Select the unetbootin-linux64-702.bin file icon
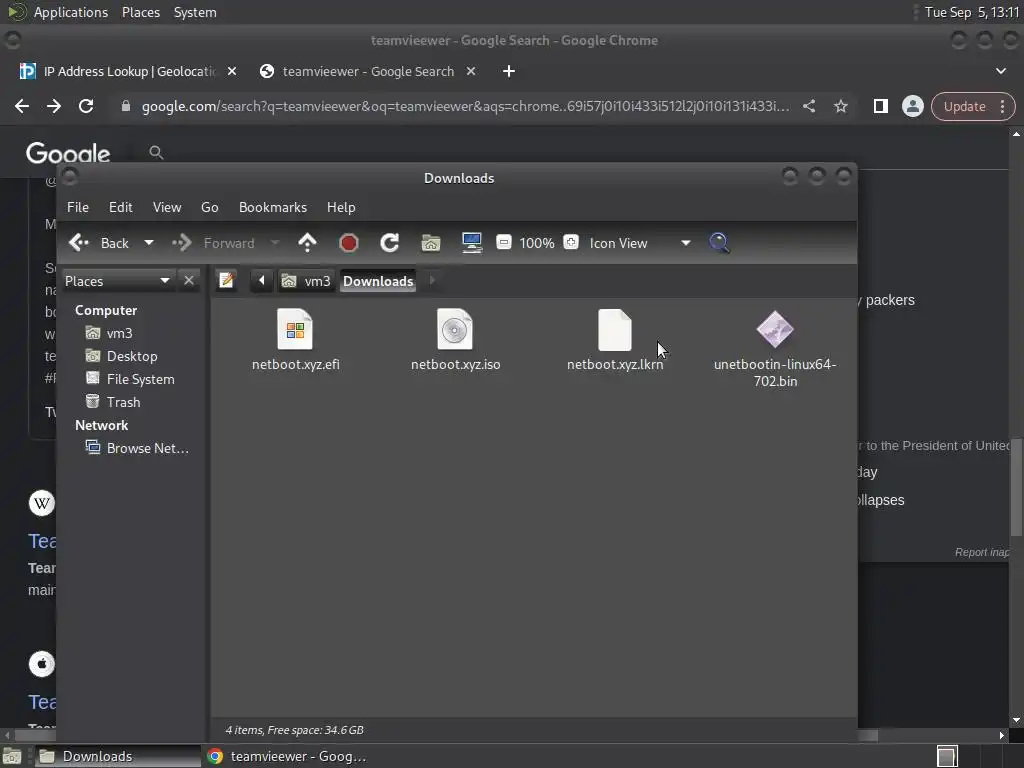The image size is (1024, 768). (x=775, y=330)
